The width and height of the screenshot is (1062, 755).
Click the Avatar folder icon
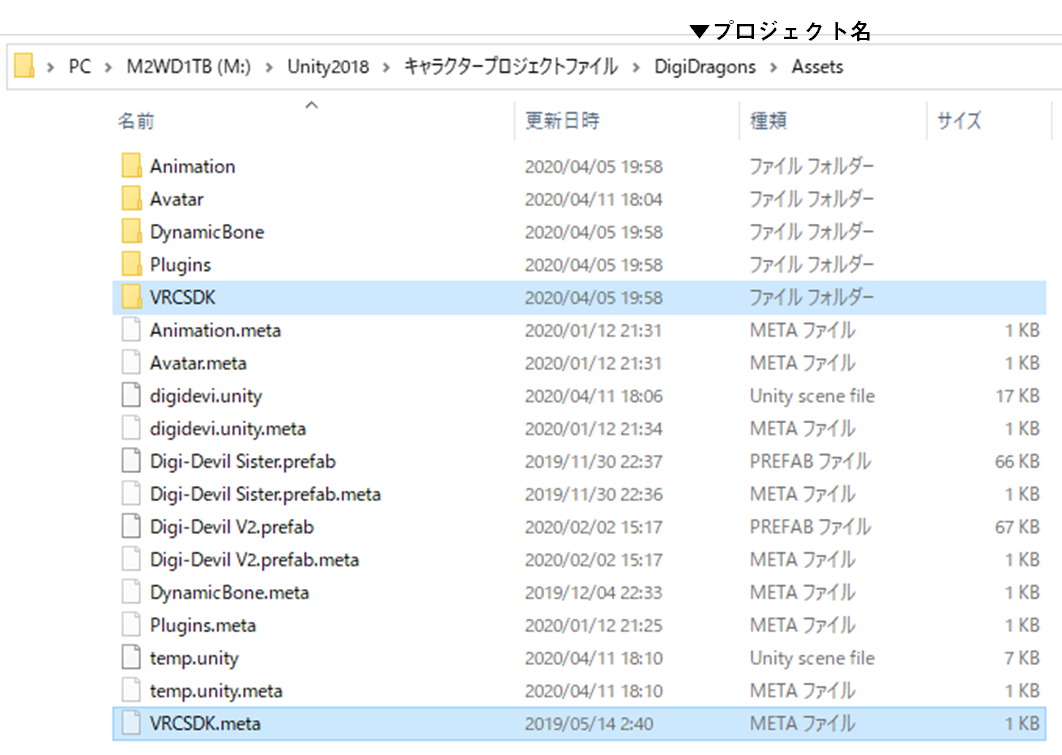[x=131, y=198]
